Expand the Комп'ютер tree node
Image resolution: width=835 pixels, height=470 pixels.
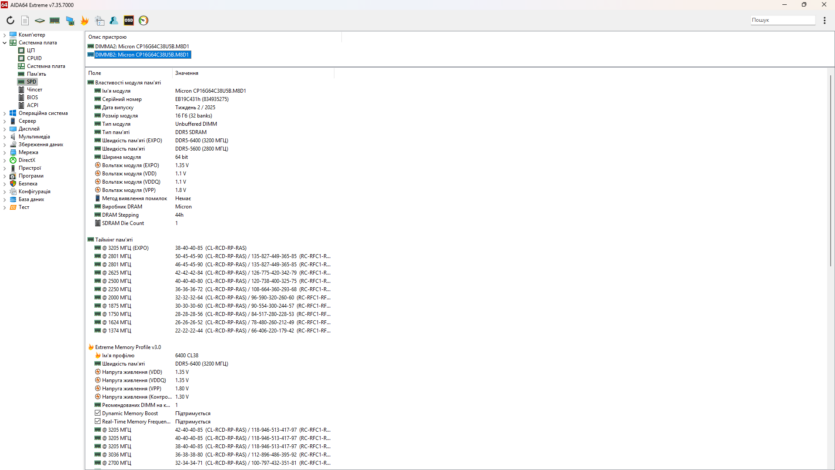(5, 35)
